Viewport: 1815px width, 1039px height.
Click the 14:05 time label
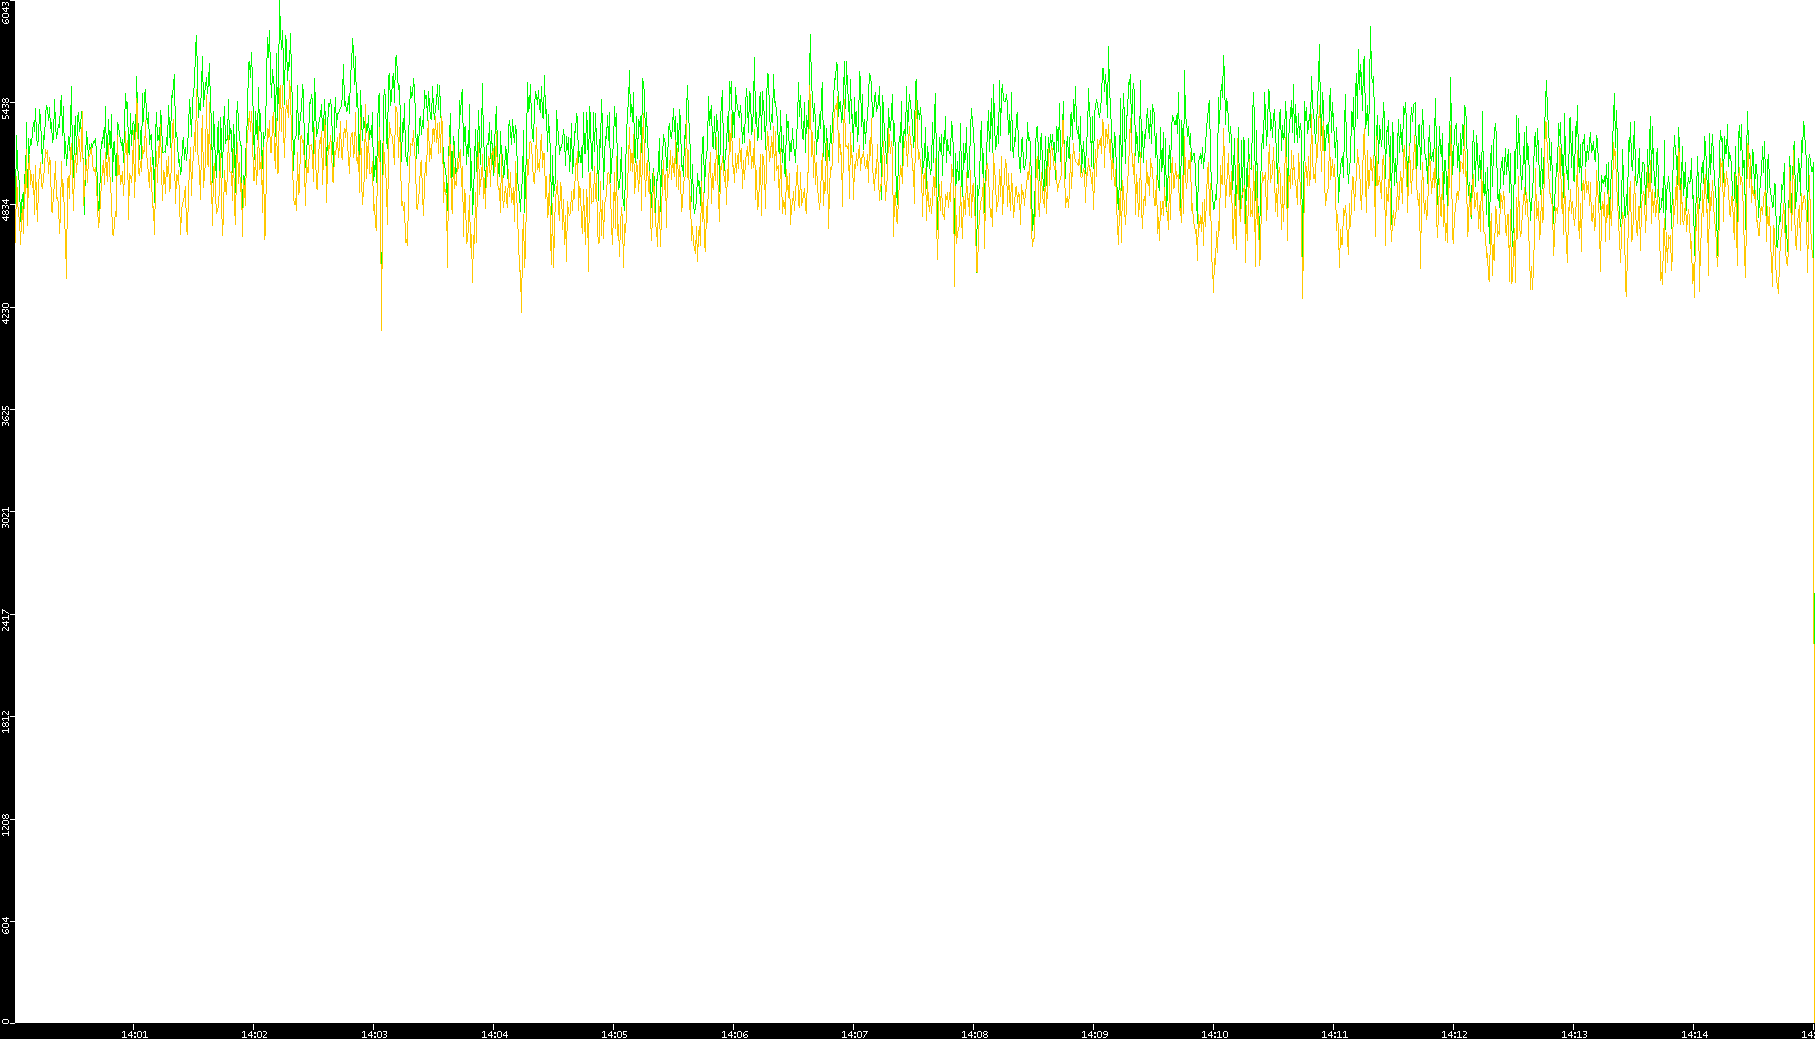[x=614, y=1034]
